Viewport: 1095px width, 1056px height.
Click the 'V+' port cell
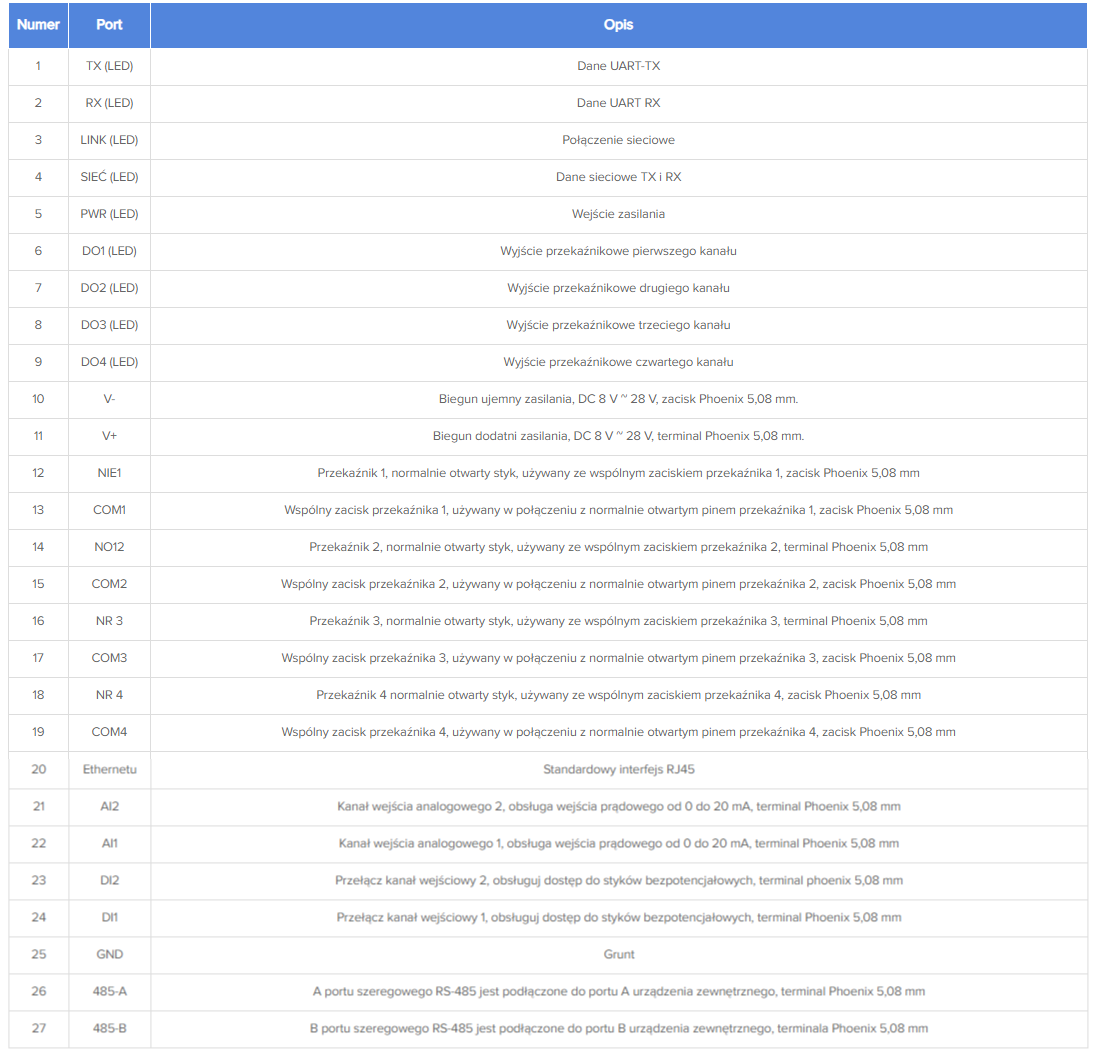tap(110, 437)
